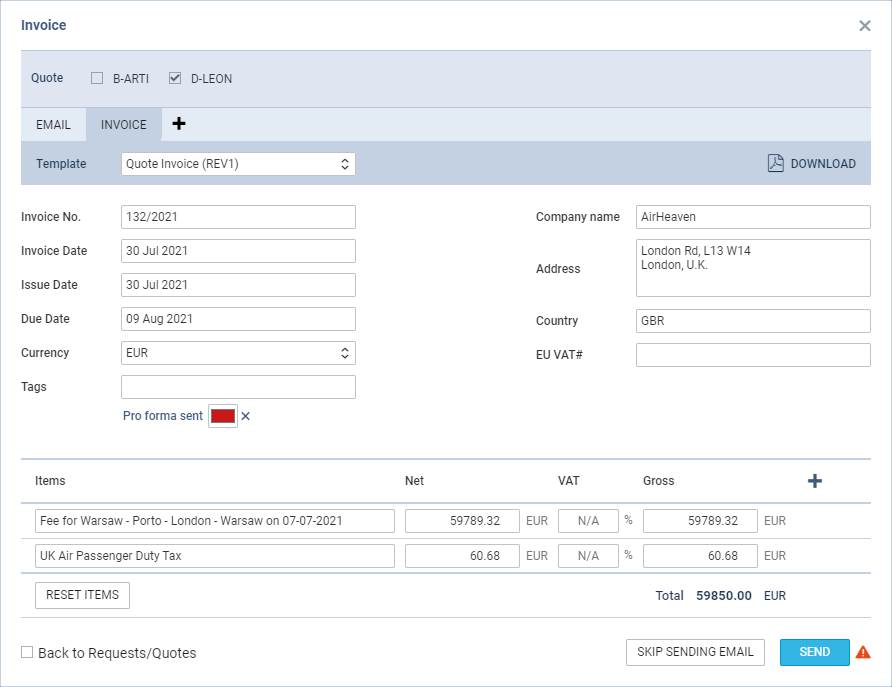Image resolution: width=892 pixels, height=687 pixels.
Task: Switch to the EMAIL tab
Action: pos(53,125)
